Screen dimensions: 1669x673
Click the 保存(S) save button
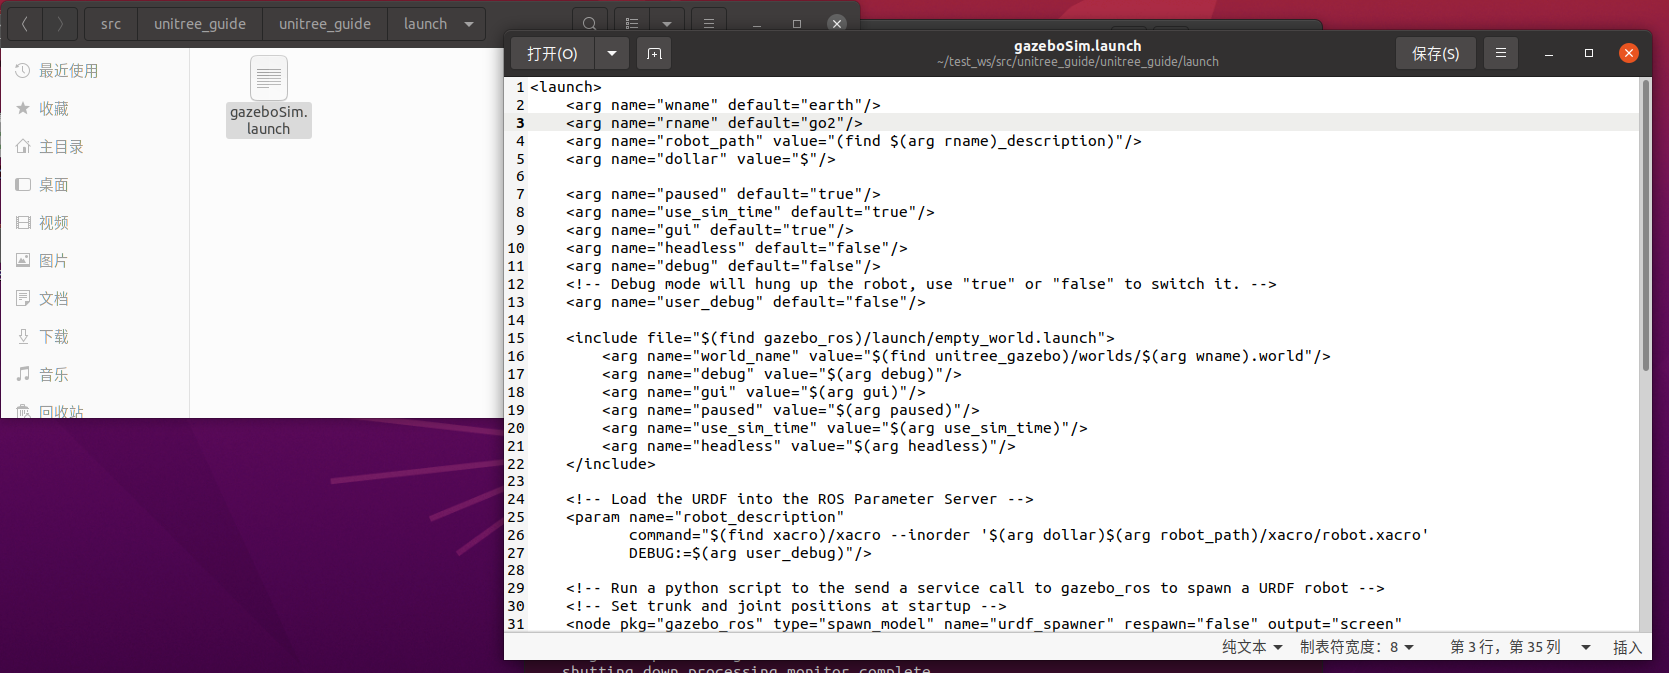click(x=1435, y=54)
